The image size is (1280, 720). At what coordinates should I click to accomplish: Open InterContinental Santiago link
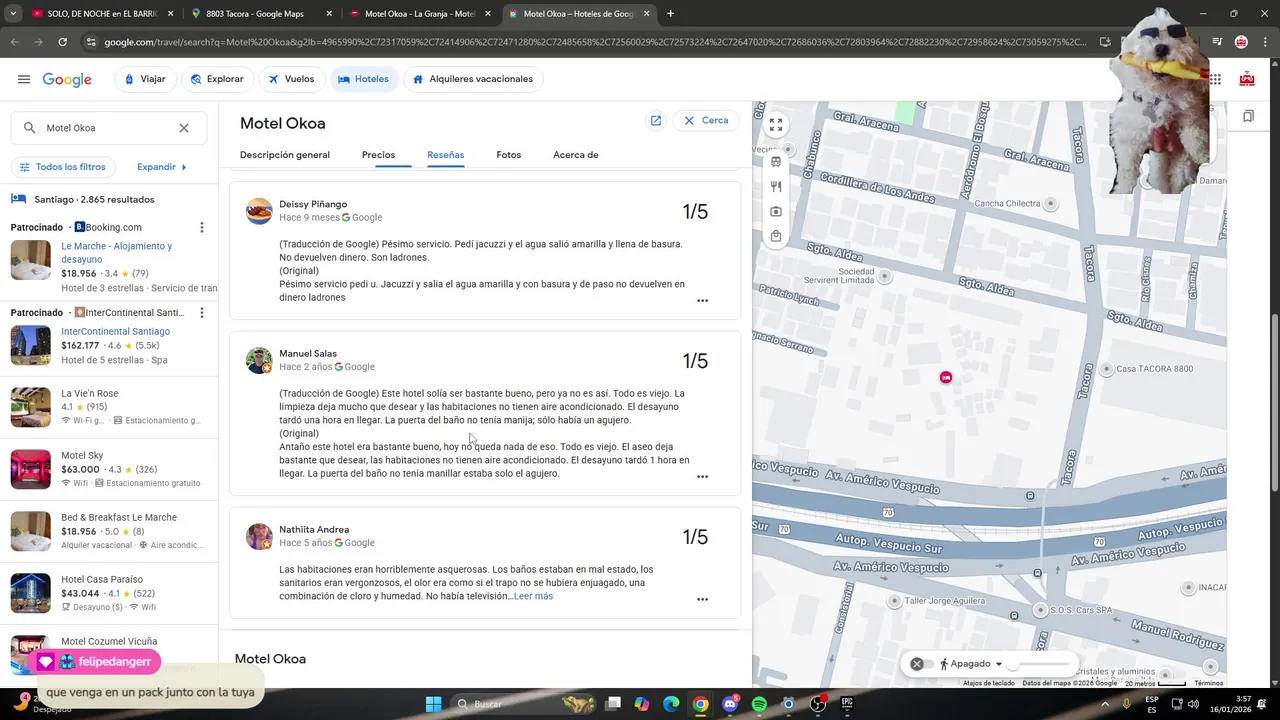coord(115,331)
